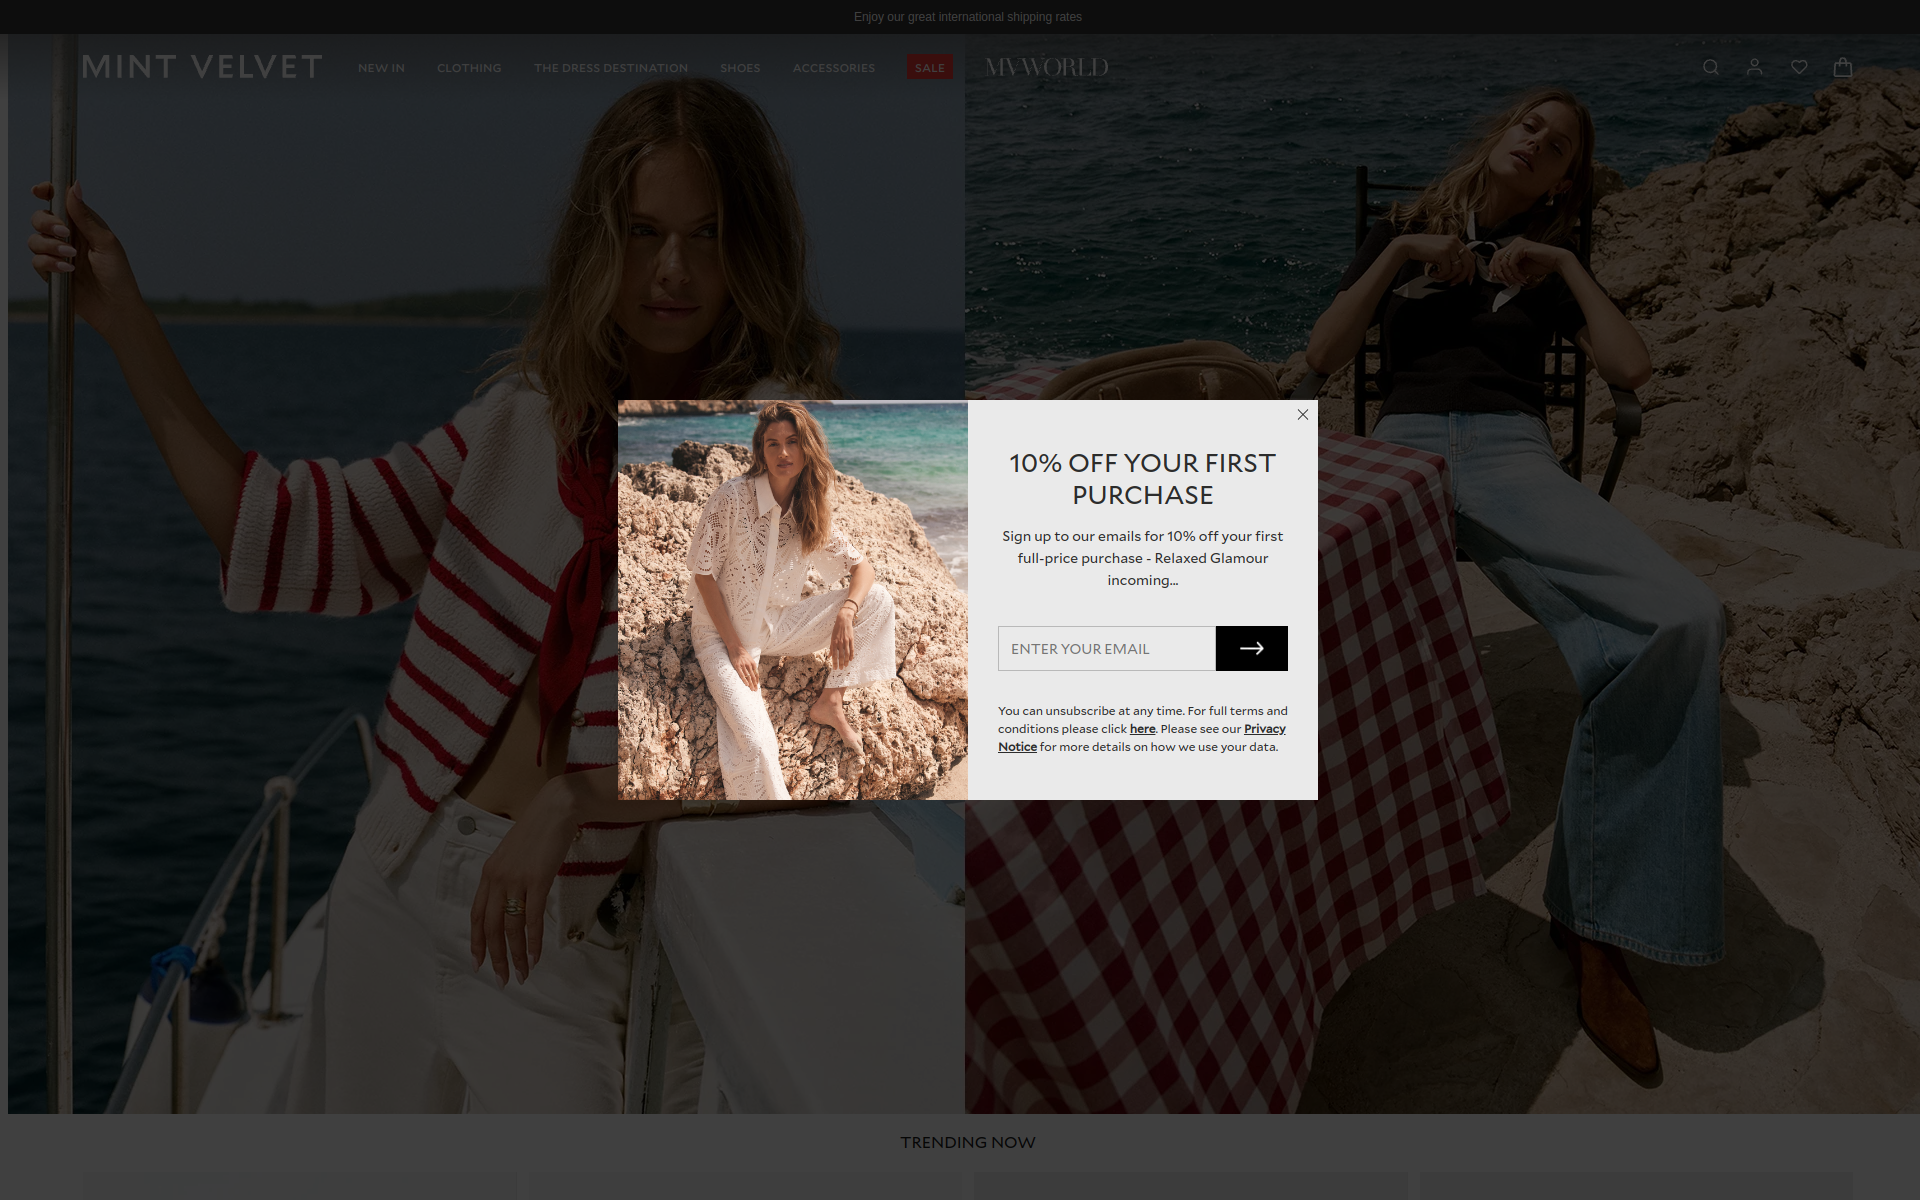Click the 10% Off Your First Purchase heading
The image size is (1920, 1200).
point(1142,479)
